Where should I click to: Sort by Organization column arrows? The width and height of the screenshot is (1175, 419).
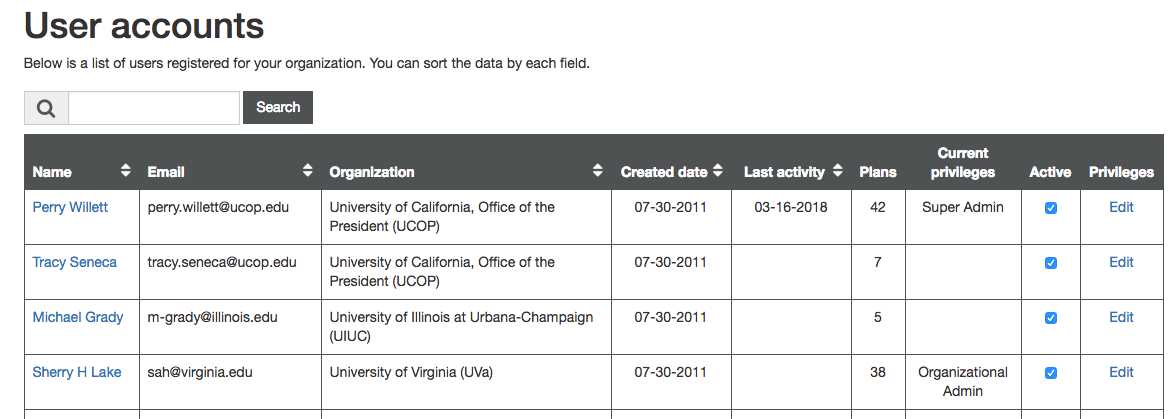click(597, 171)
